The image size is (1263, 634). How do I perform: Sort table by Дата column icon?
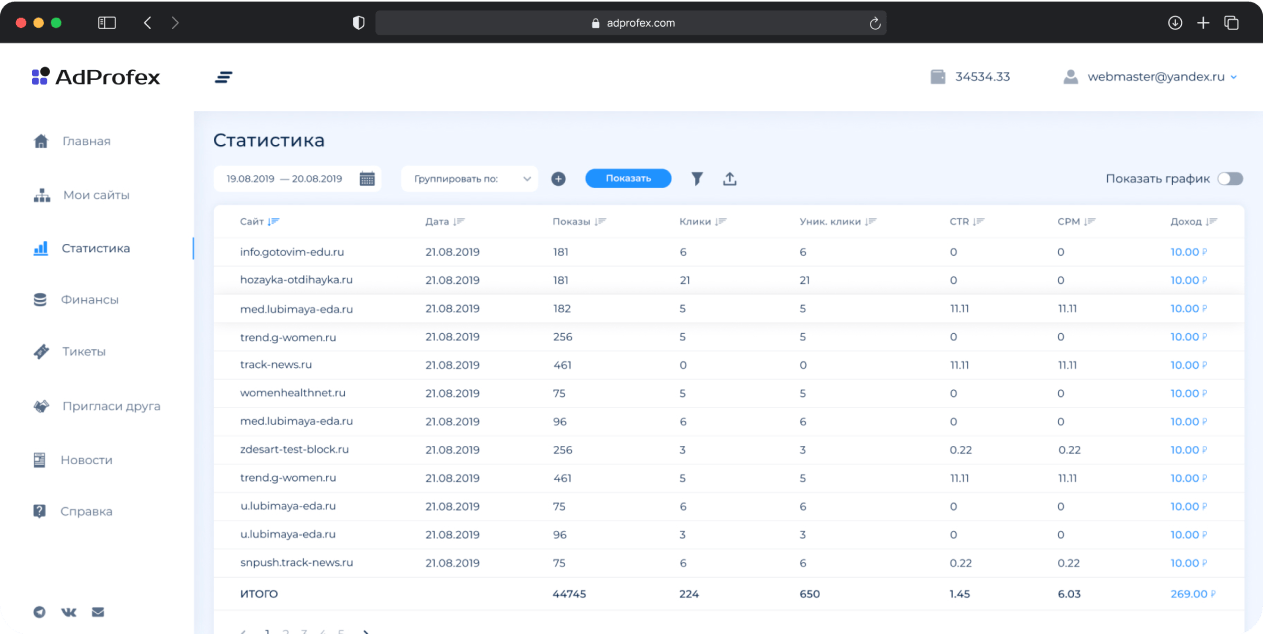(459, 221)
